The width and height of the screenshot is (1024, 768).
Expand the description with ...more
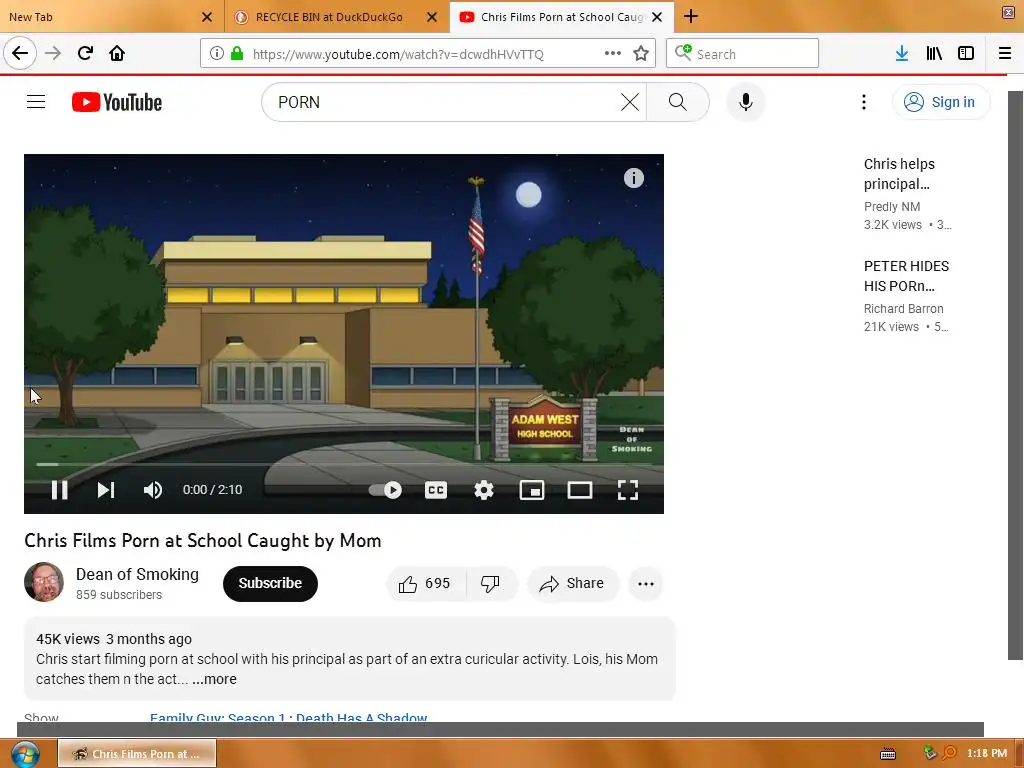point(214,679)
